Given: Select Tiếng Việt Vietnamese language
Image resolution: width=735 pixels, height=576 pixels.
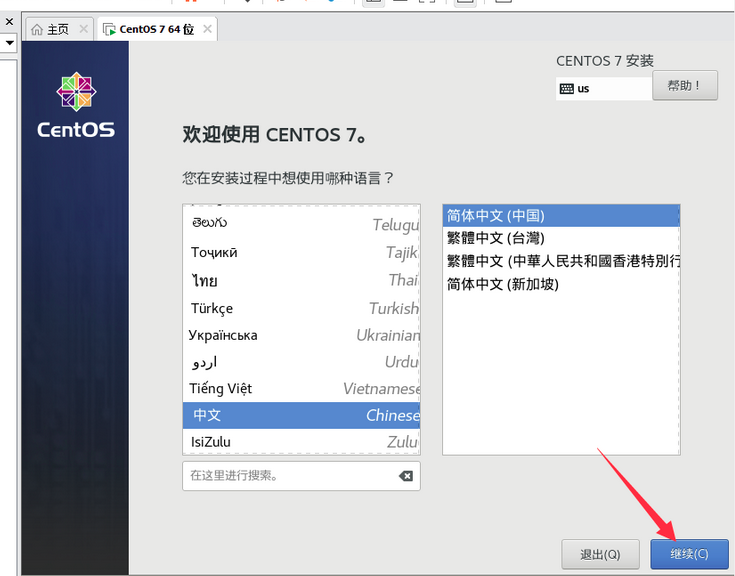Looking at the screenshot, I should (x=300, y=388).
